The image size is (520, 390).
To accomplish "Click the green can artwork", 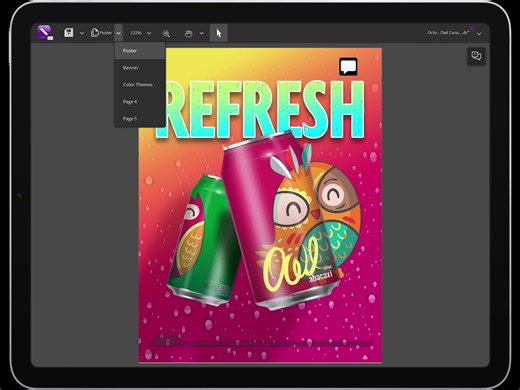I will (203, 240).
